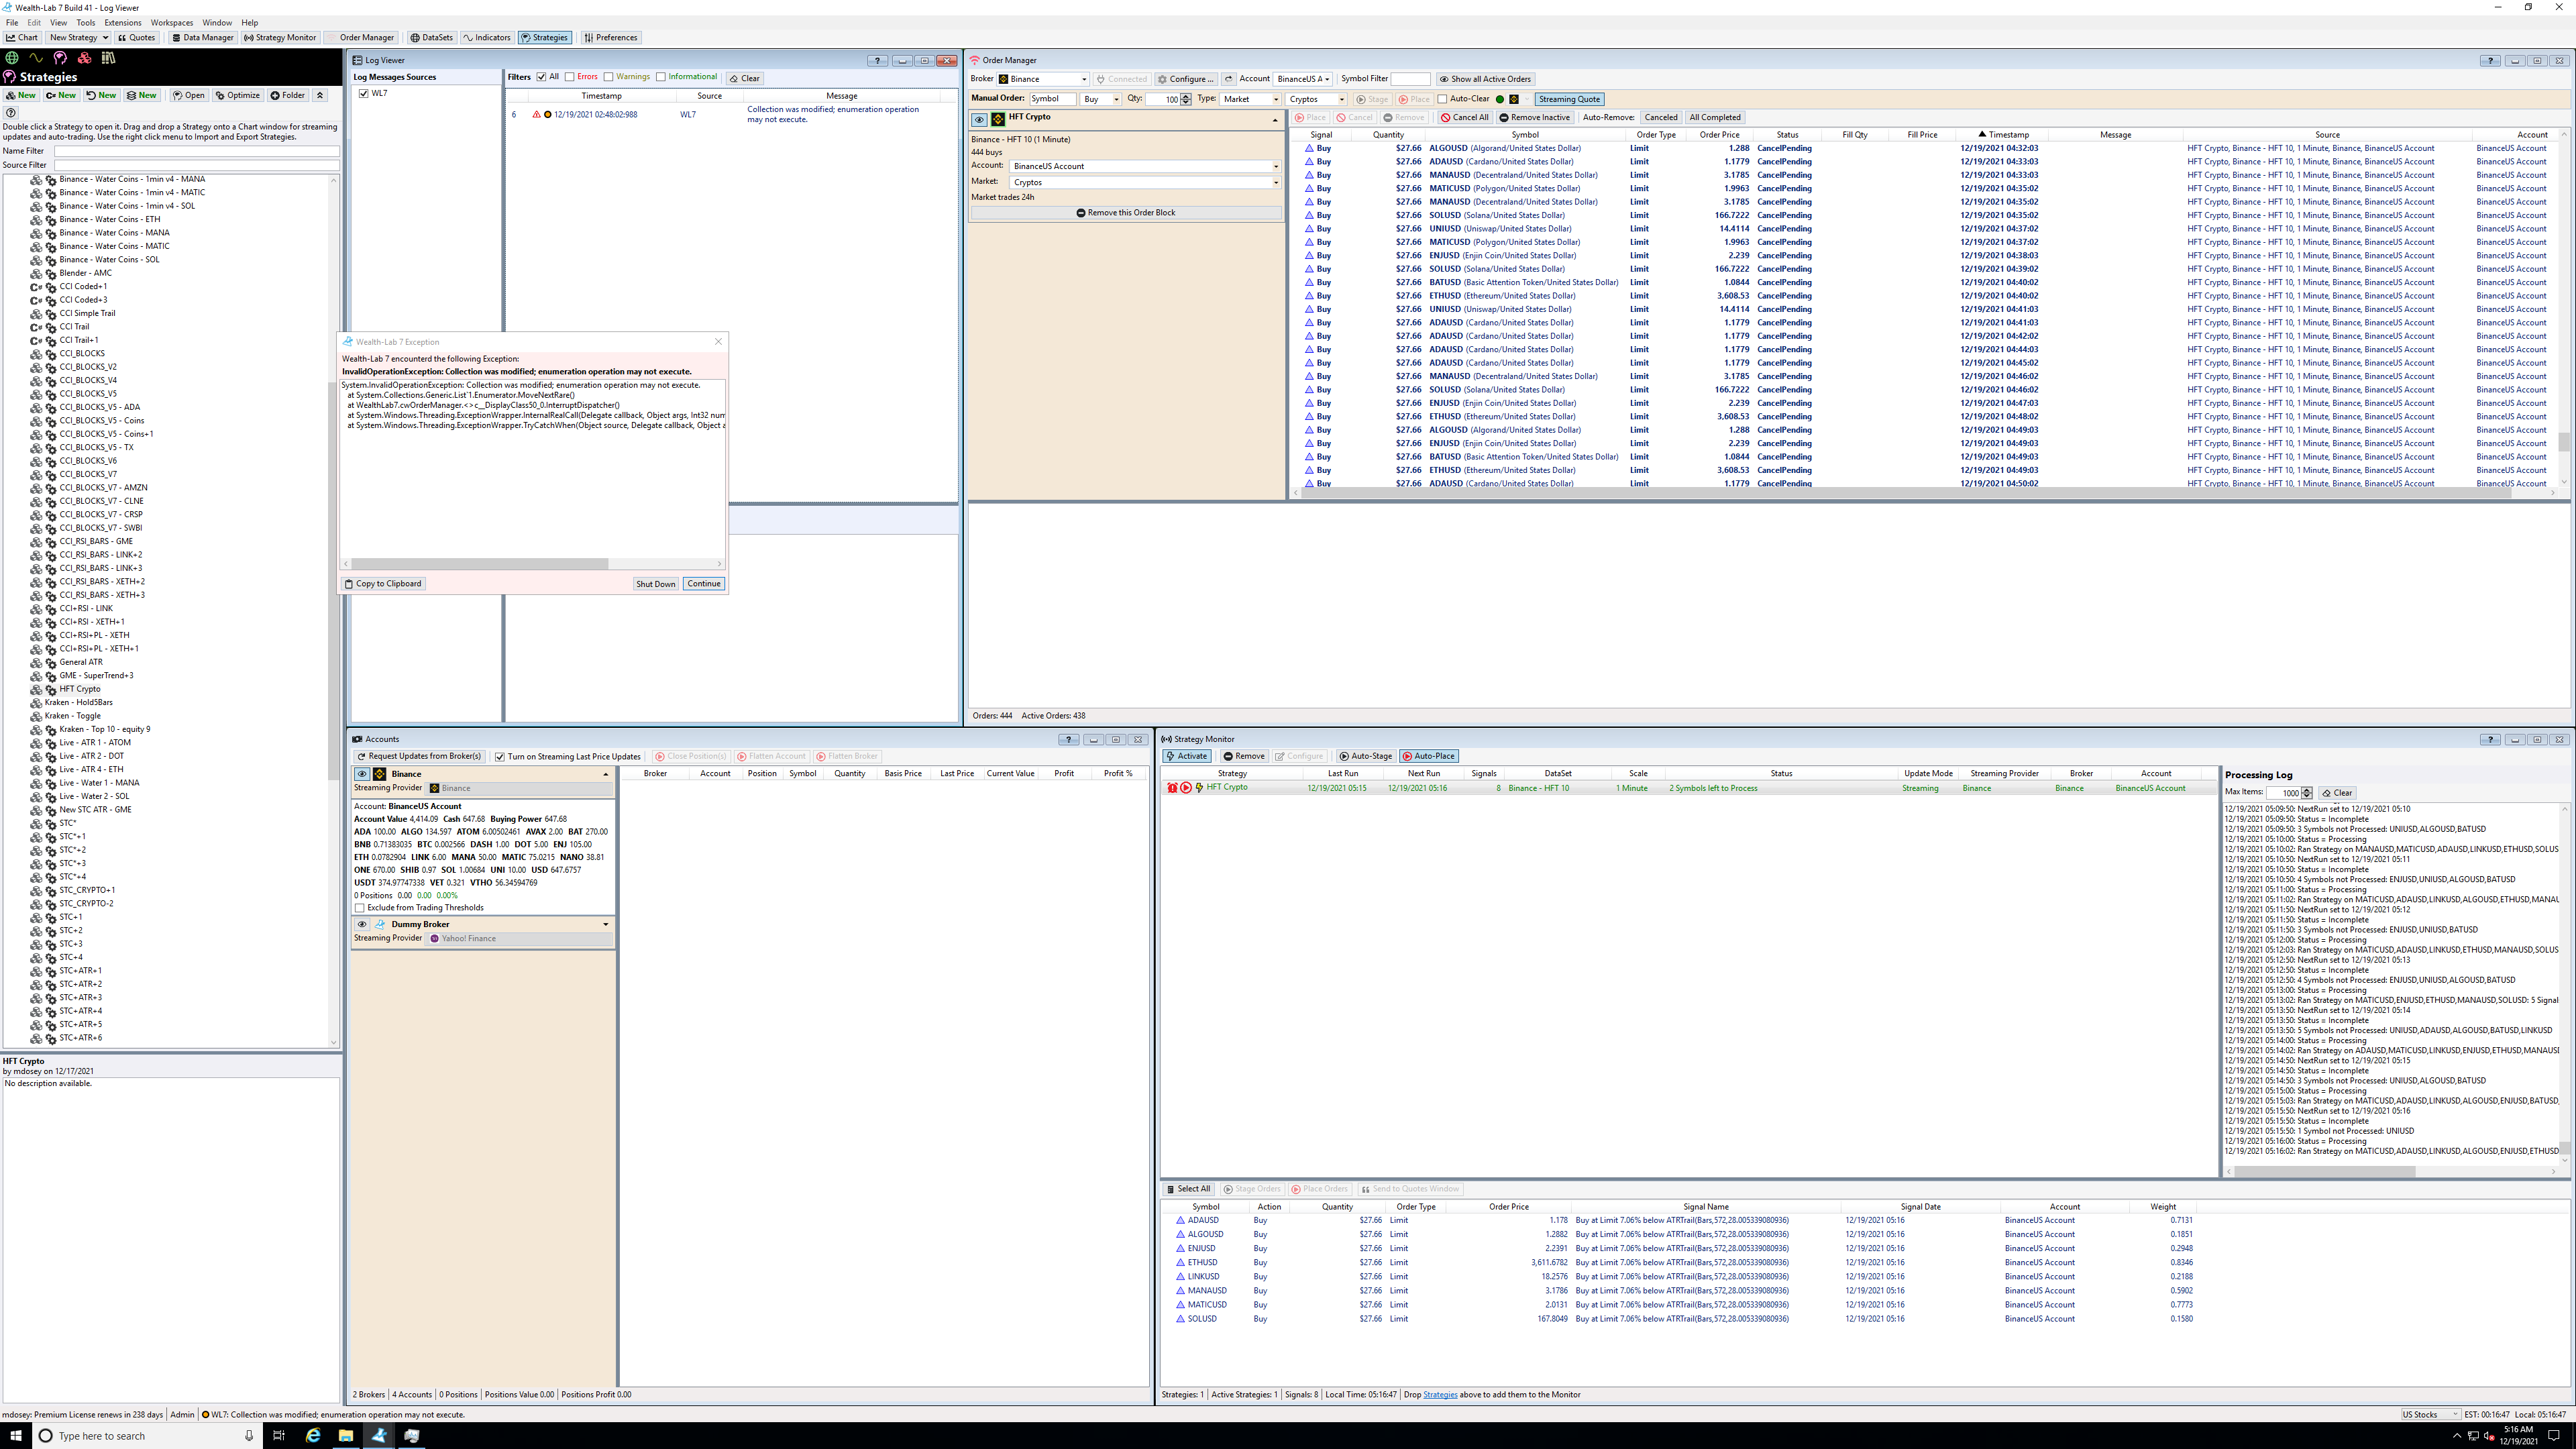Open the Broker Binance dropdown
The width and height of the screenshot is (2576, 1449).
click(x=1084, y=79)
